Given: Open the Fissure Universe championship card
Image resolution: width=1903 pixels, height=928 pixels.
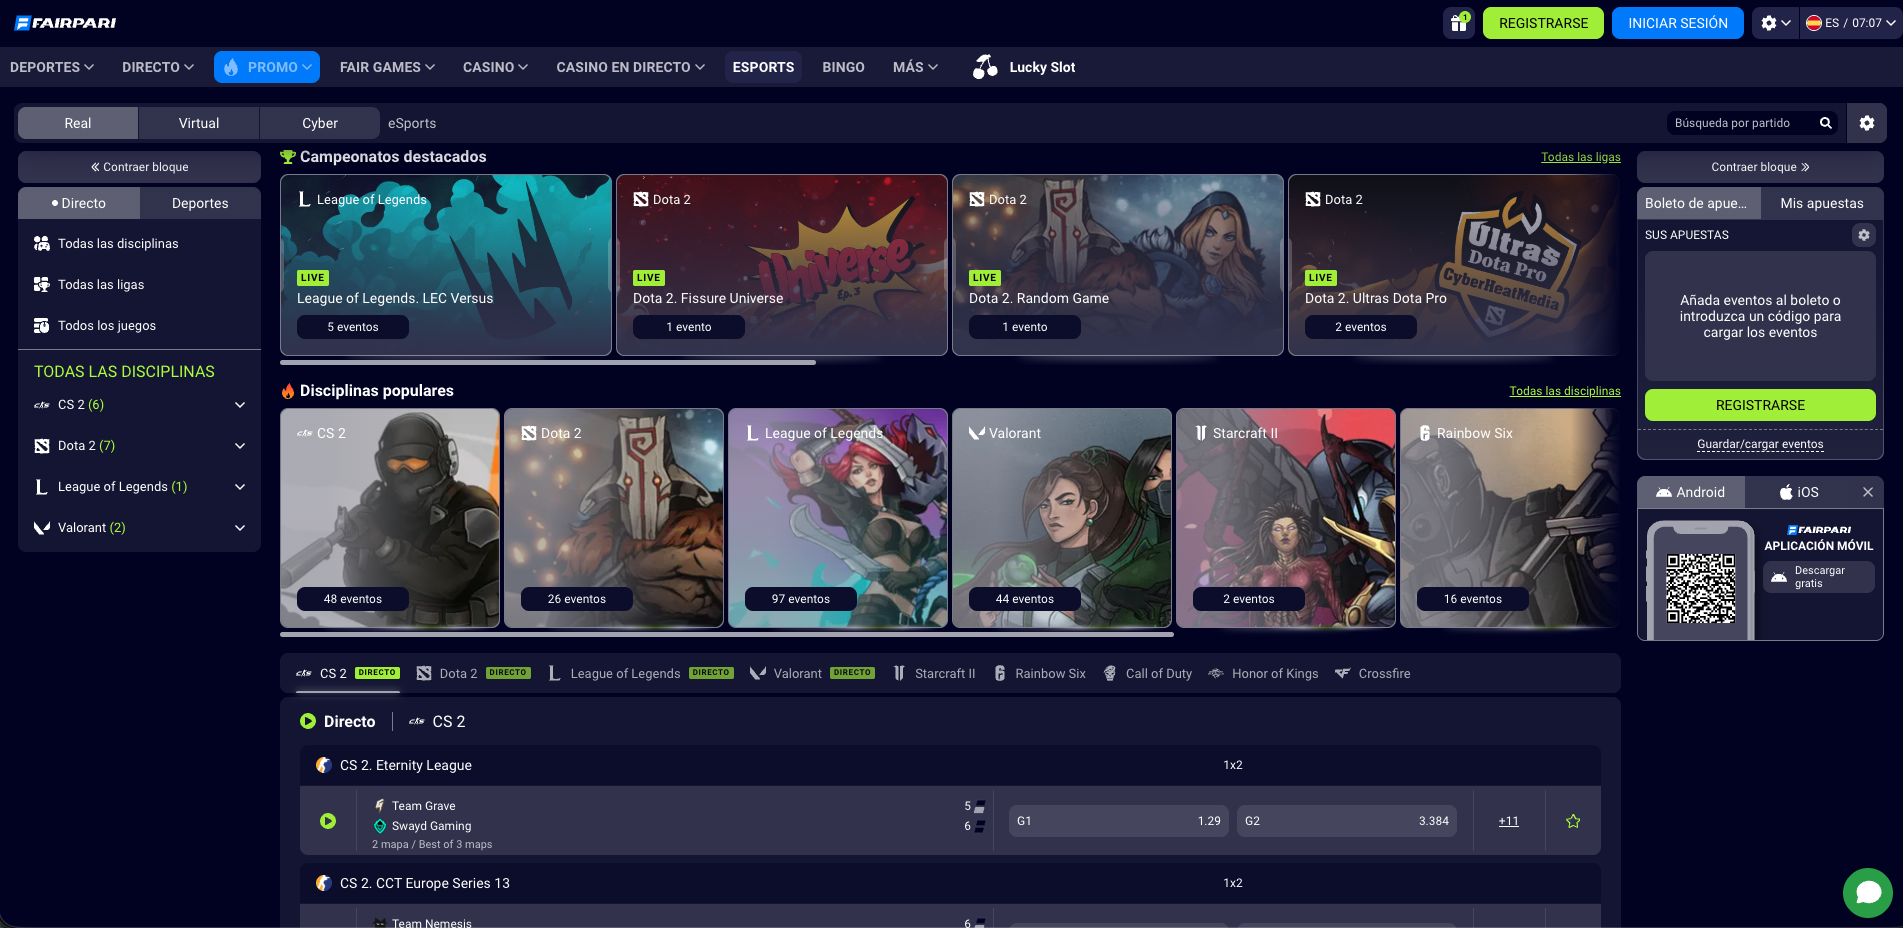Looking at the screenshot, I should 782,265.
